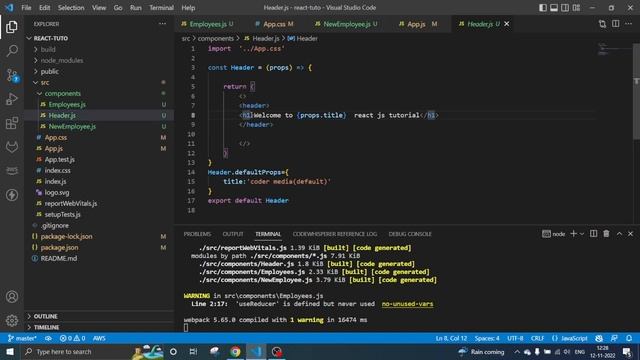Click the Spaces: 4 indentation setting
Viewport: 640px width, 360px height.
[x=487, y=338]
